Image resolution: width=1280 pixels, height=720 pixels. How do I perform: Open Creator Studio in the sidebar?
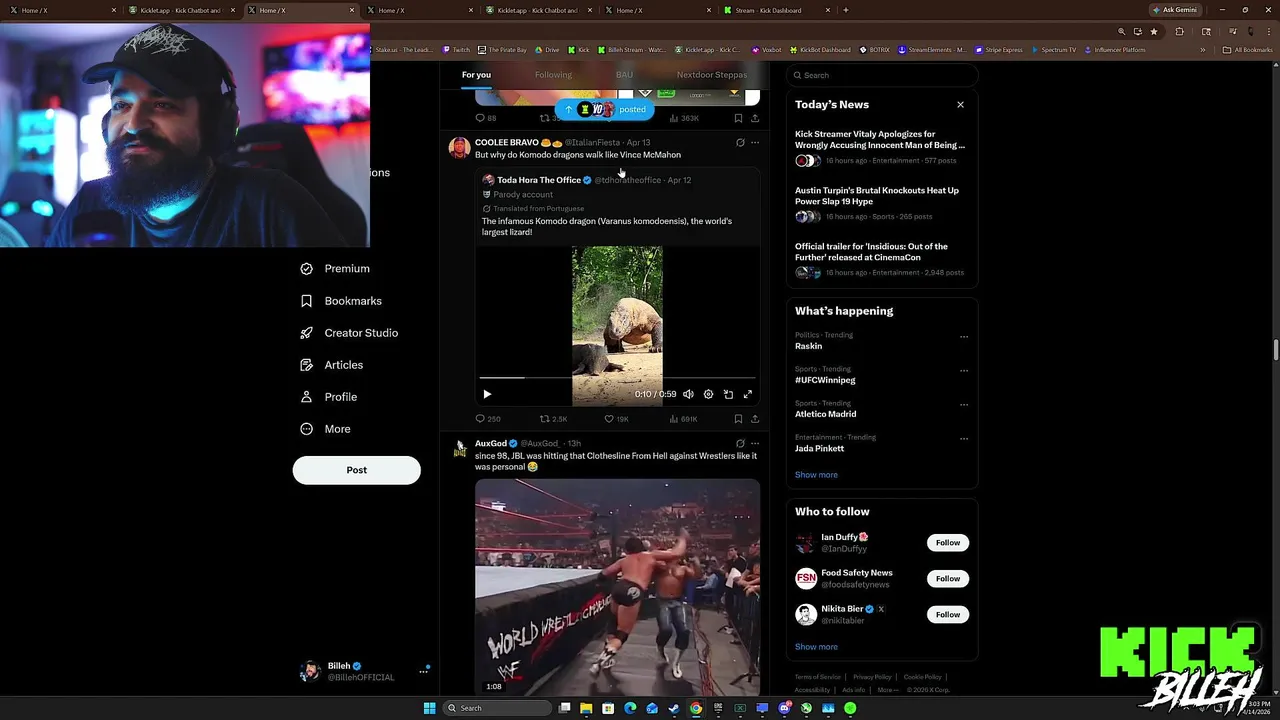[349, 333]
